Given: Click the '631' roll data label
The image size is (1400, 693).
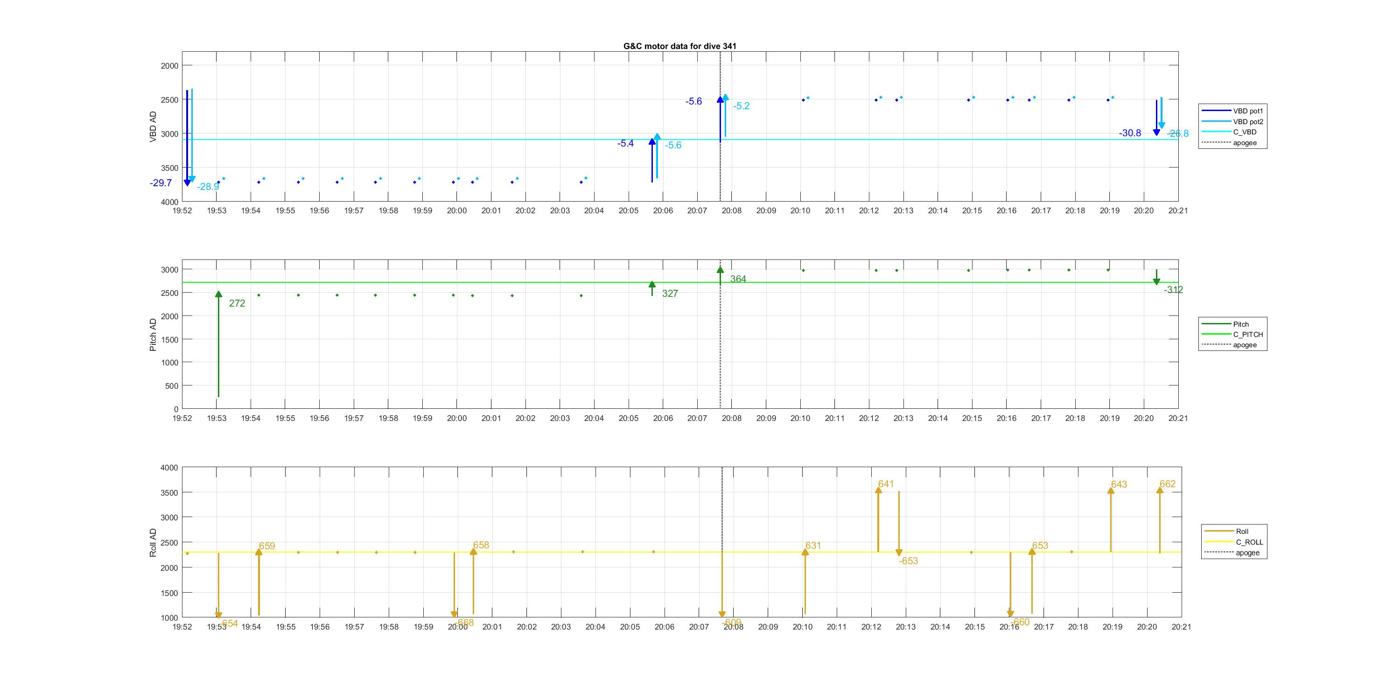Looking at the screenshot, I should (813, 546).
